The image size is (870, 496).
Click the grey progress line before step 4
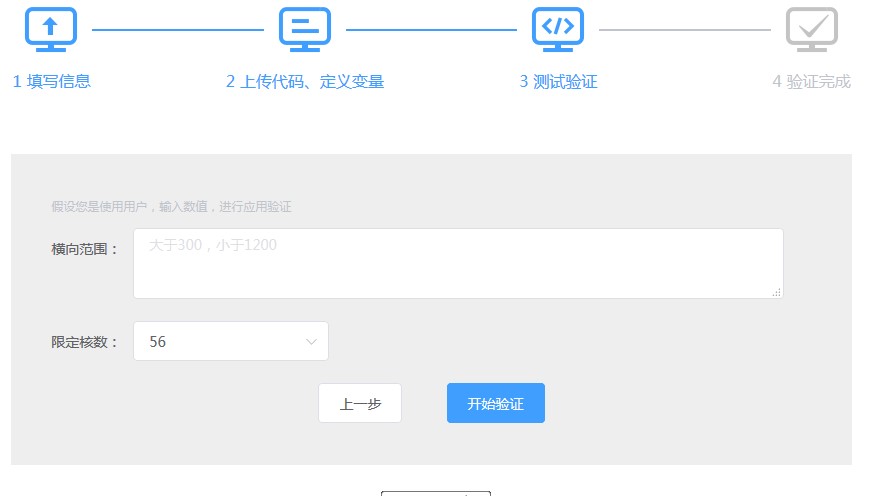coord(685,30)
